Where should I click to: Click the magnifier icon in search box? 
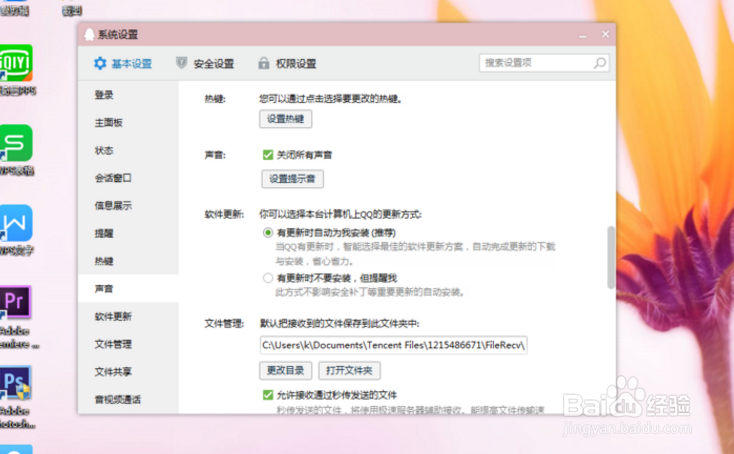tap(600, 63)
